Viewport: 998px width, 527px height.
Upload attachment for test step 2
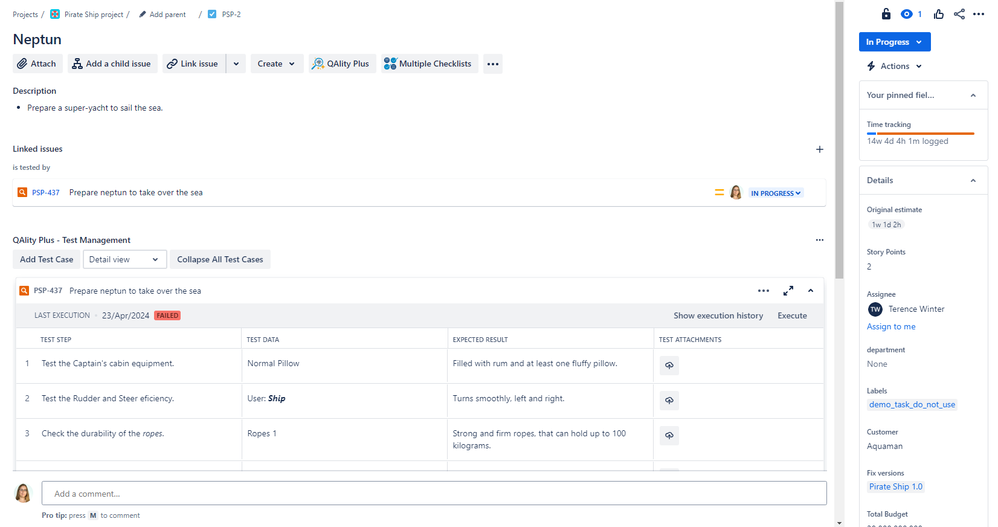coord(669,400)
